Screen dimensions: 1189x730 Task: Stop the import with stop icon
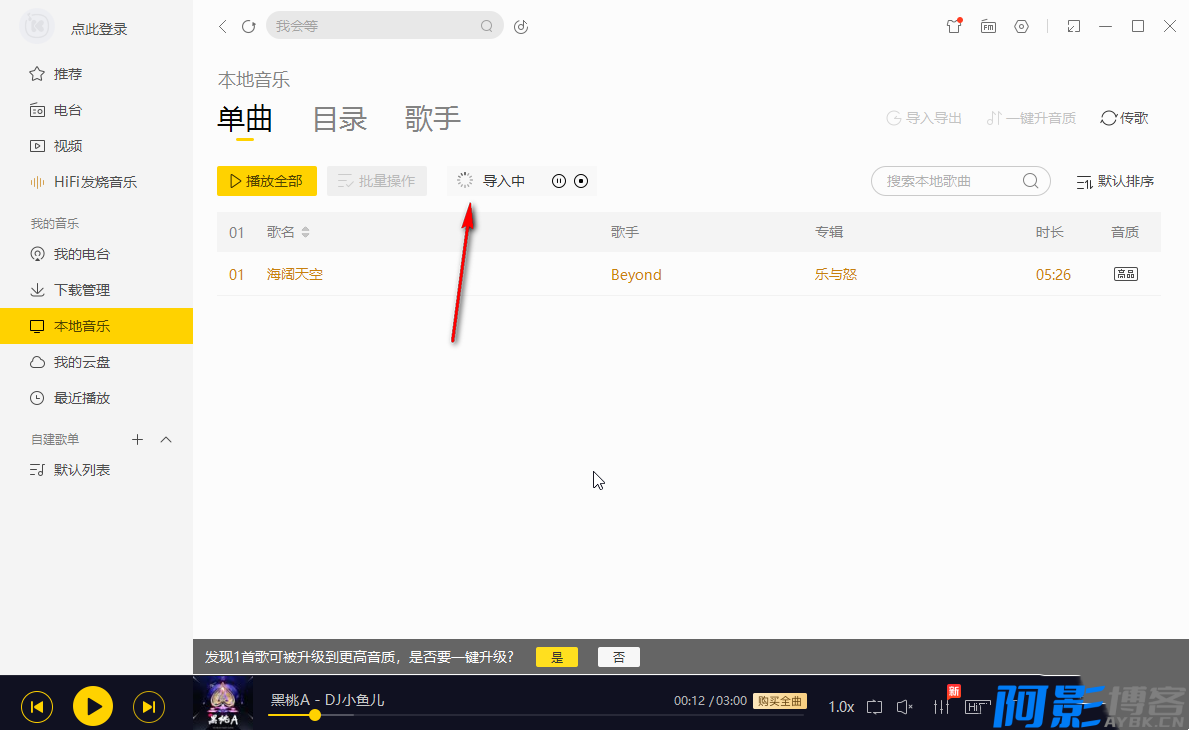pyautogui.click(x=581, y=181)
